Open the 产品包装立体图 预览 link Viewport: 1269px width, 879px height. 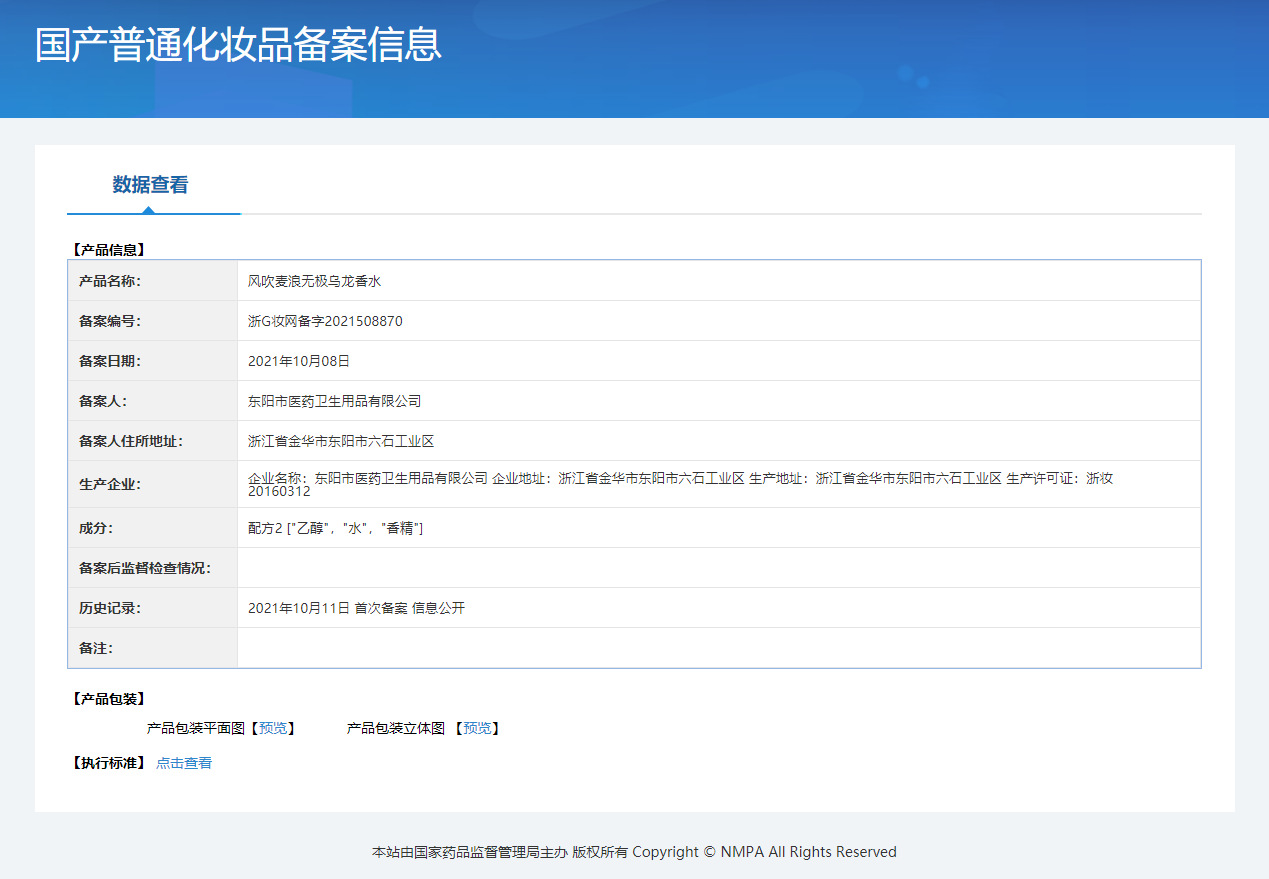click(x=477, y=728)
